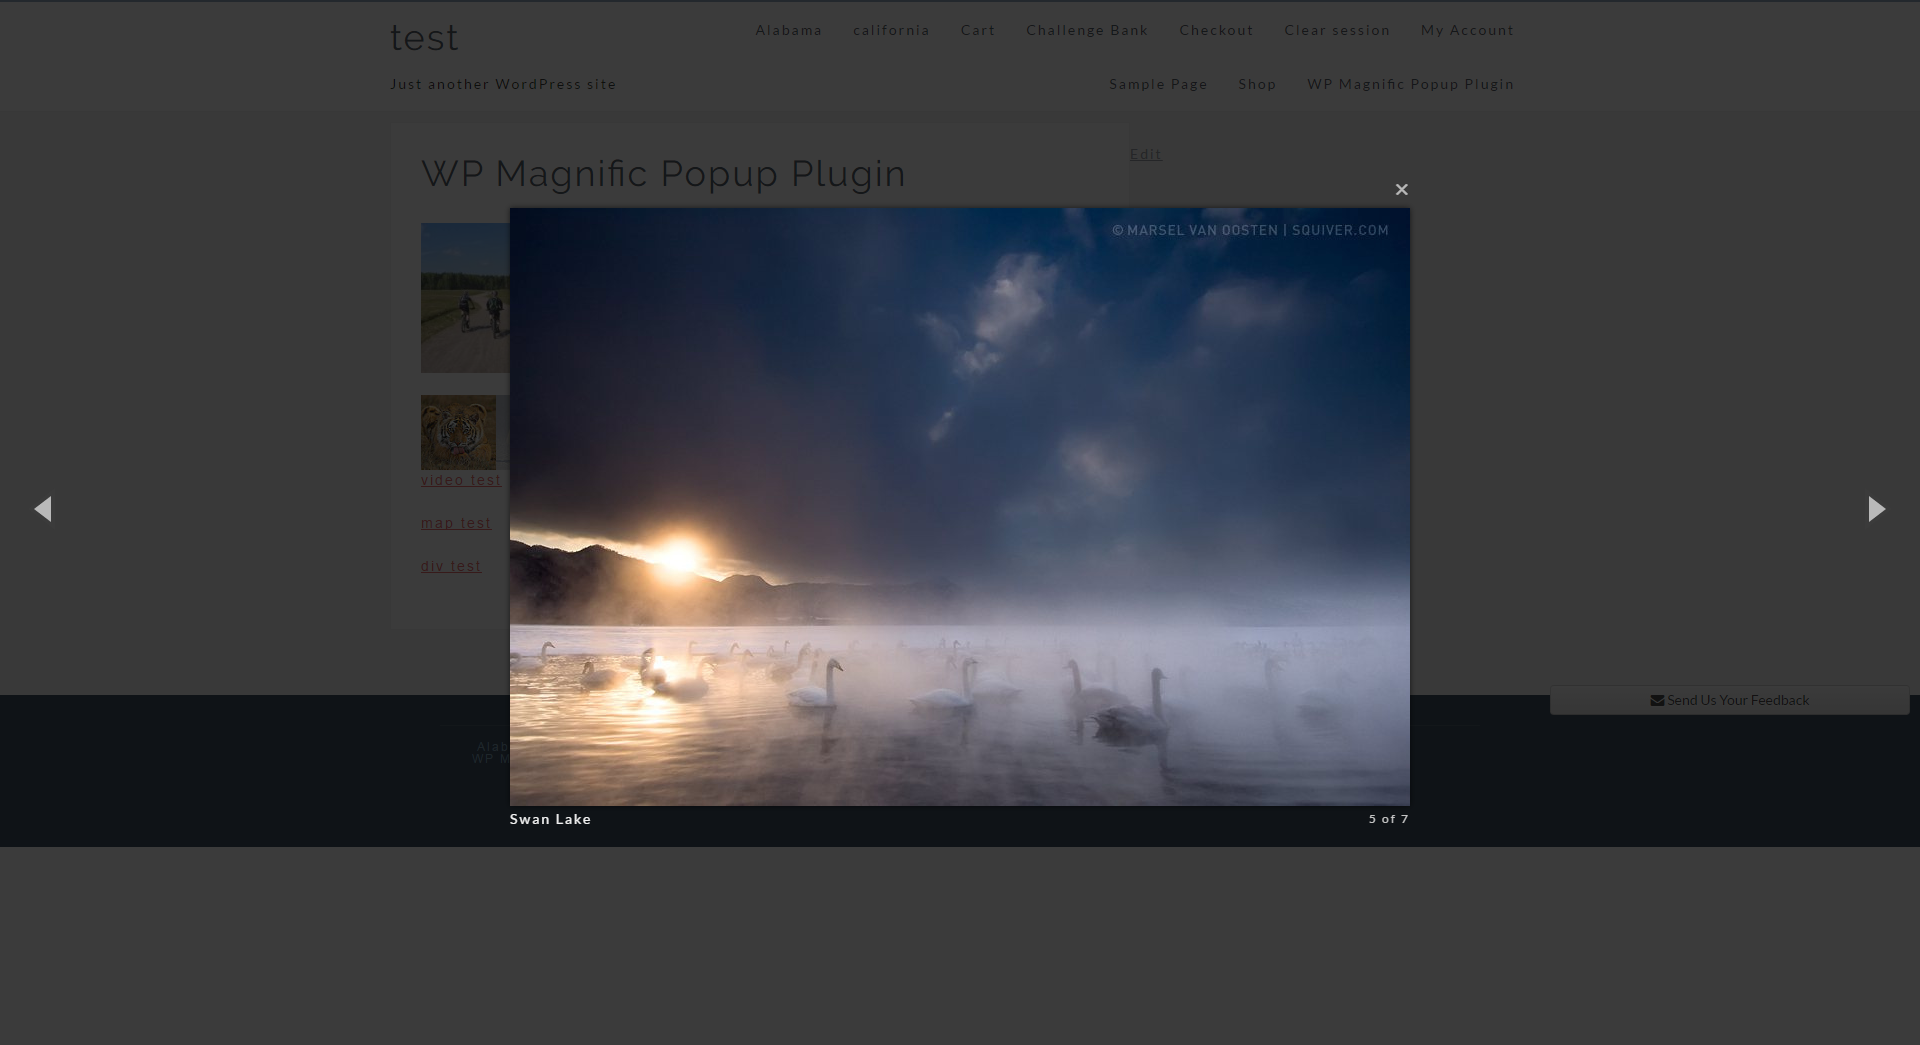Go to the Checkout page
The height and width of the screenshot is (1045, 1920).
tap(1216, 30)
